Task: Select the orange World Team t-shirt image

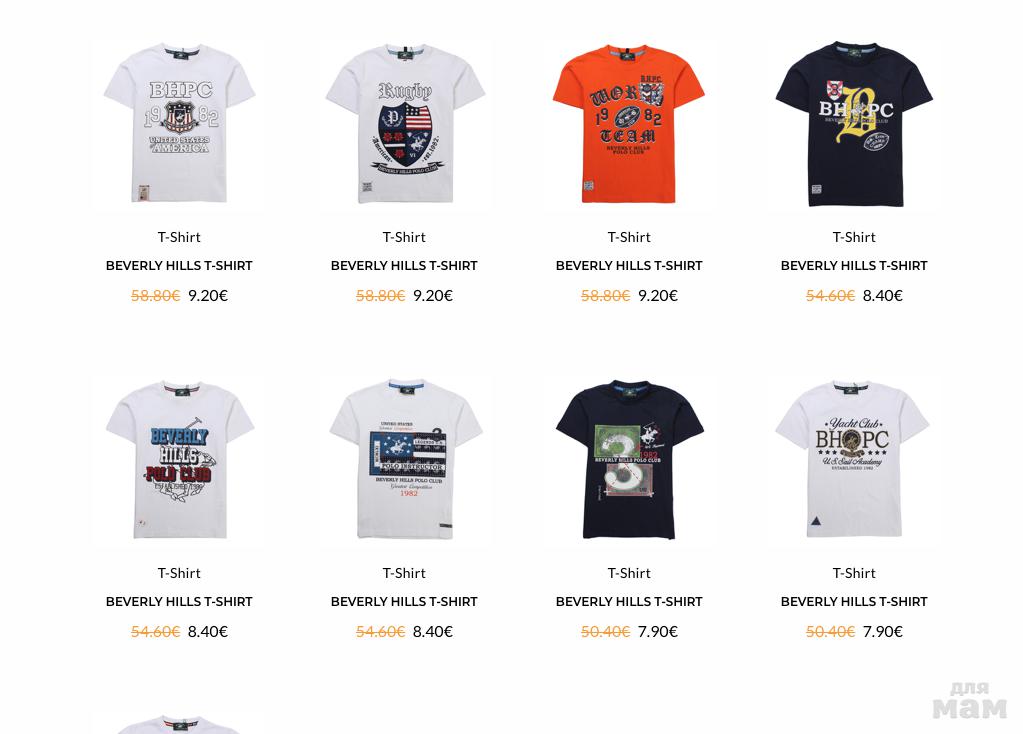Action: 630,125
